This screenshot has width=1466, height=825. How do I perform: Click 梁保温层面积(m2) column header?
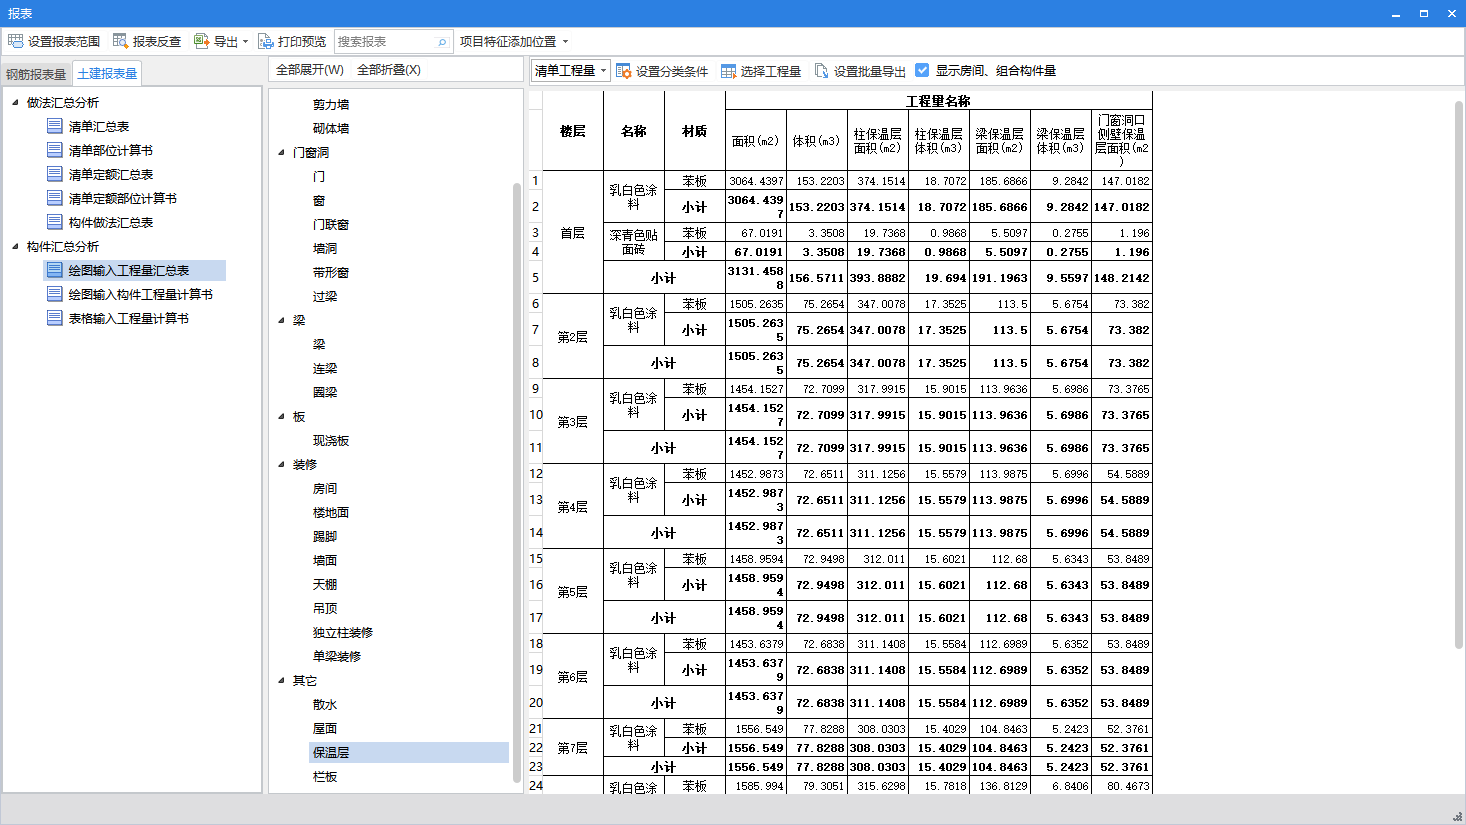(x=1000, y=140)
